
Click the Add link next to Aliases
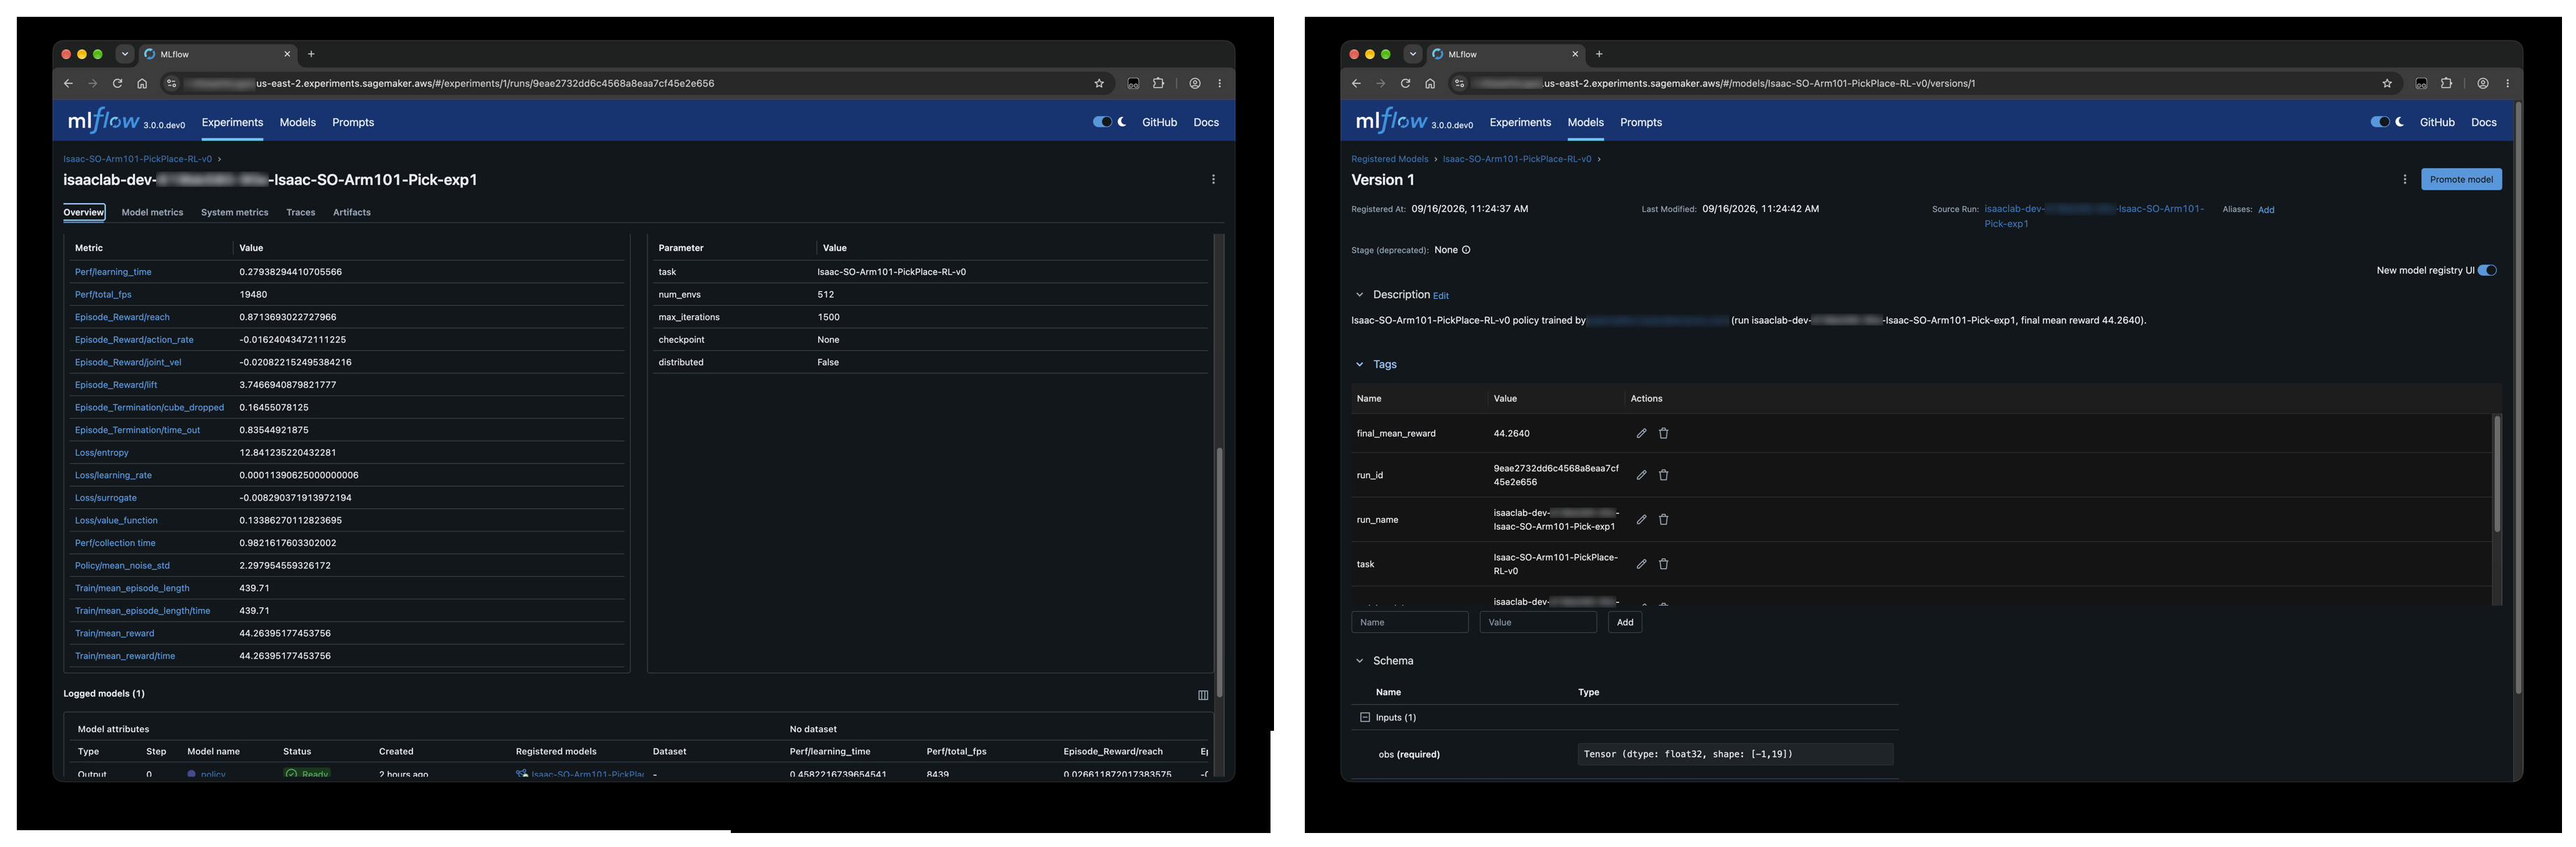(x=2266, y=210)
